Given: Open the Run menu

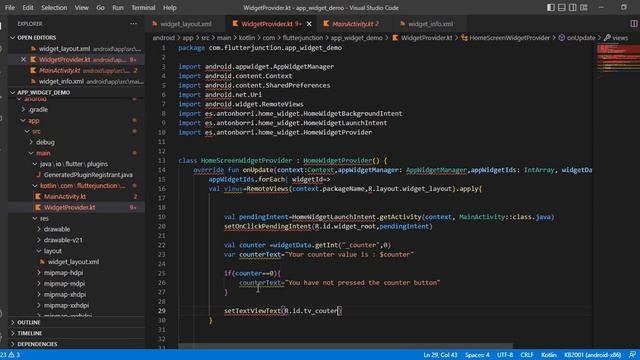Looking at the screenshot, I should point(118,8).
